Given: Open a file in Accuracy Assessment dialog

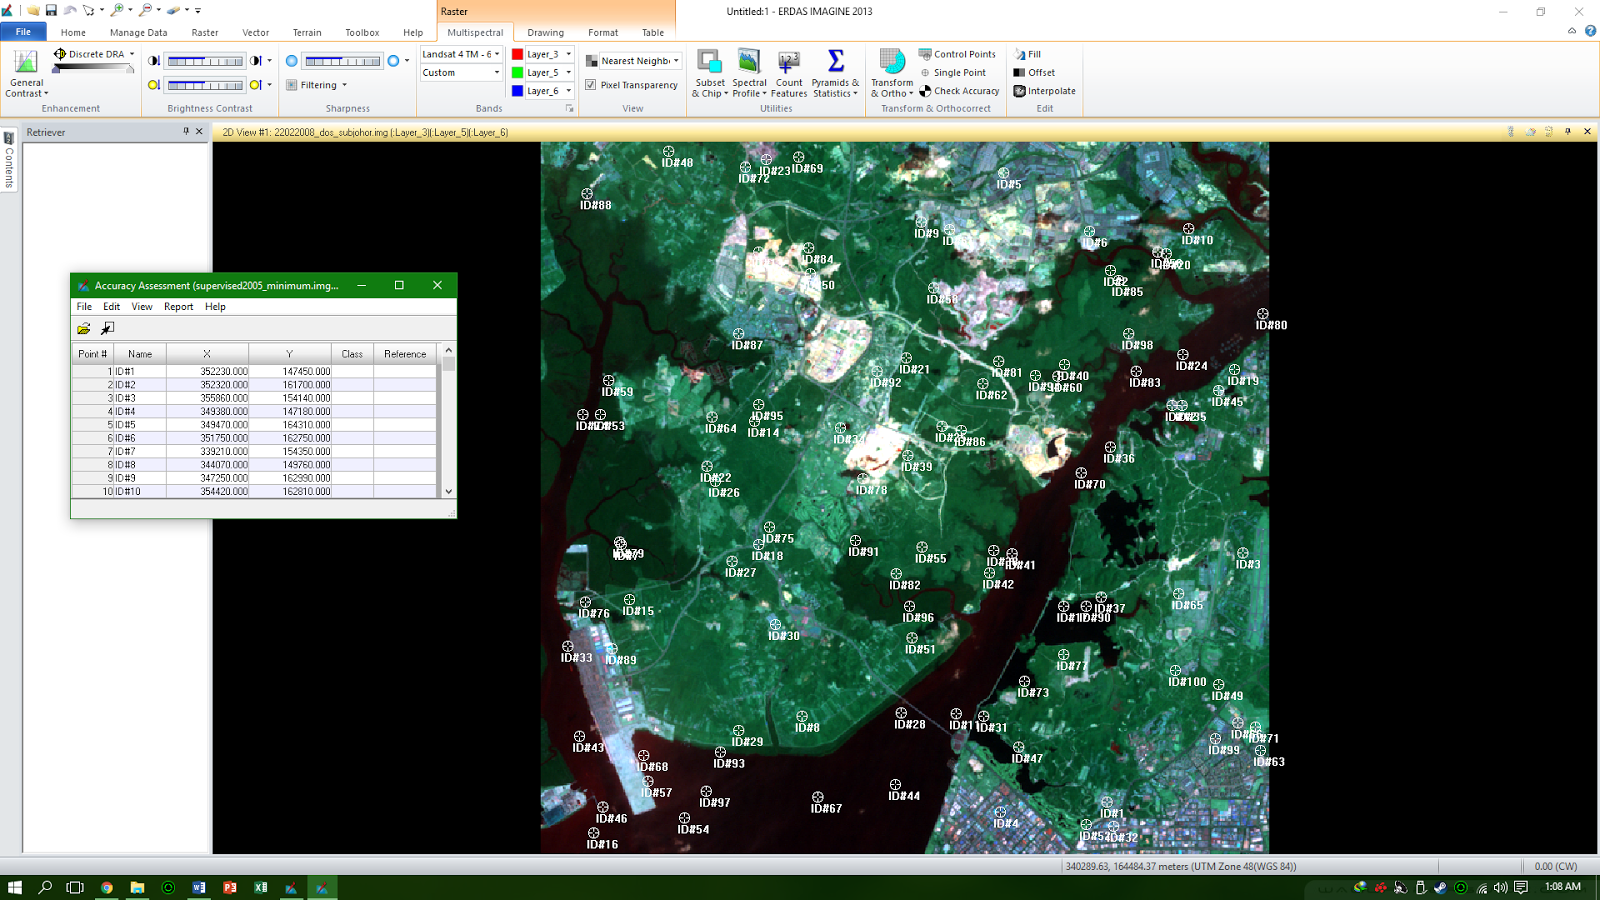Looking at the screenshot, I should point(84,327).
